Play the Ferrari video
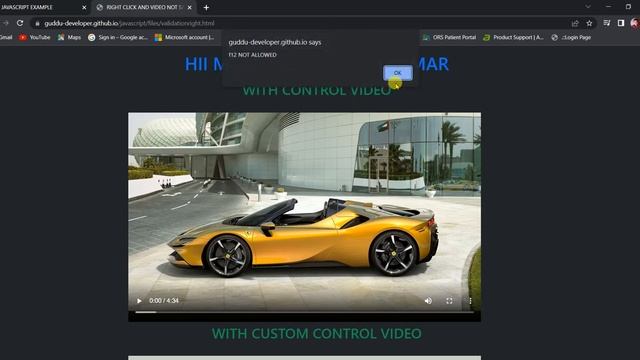The image size is (640, 360). click(x=139, y=301)
